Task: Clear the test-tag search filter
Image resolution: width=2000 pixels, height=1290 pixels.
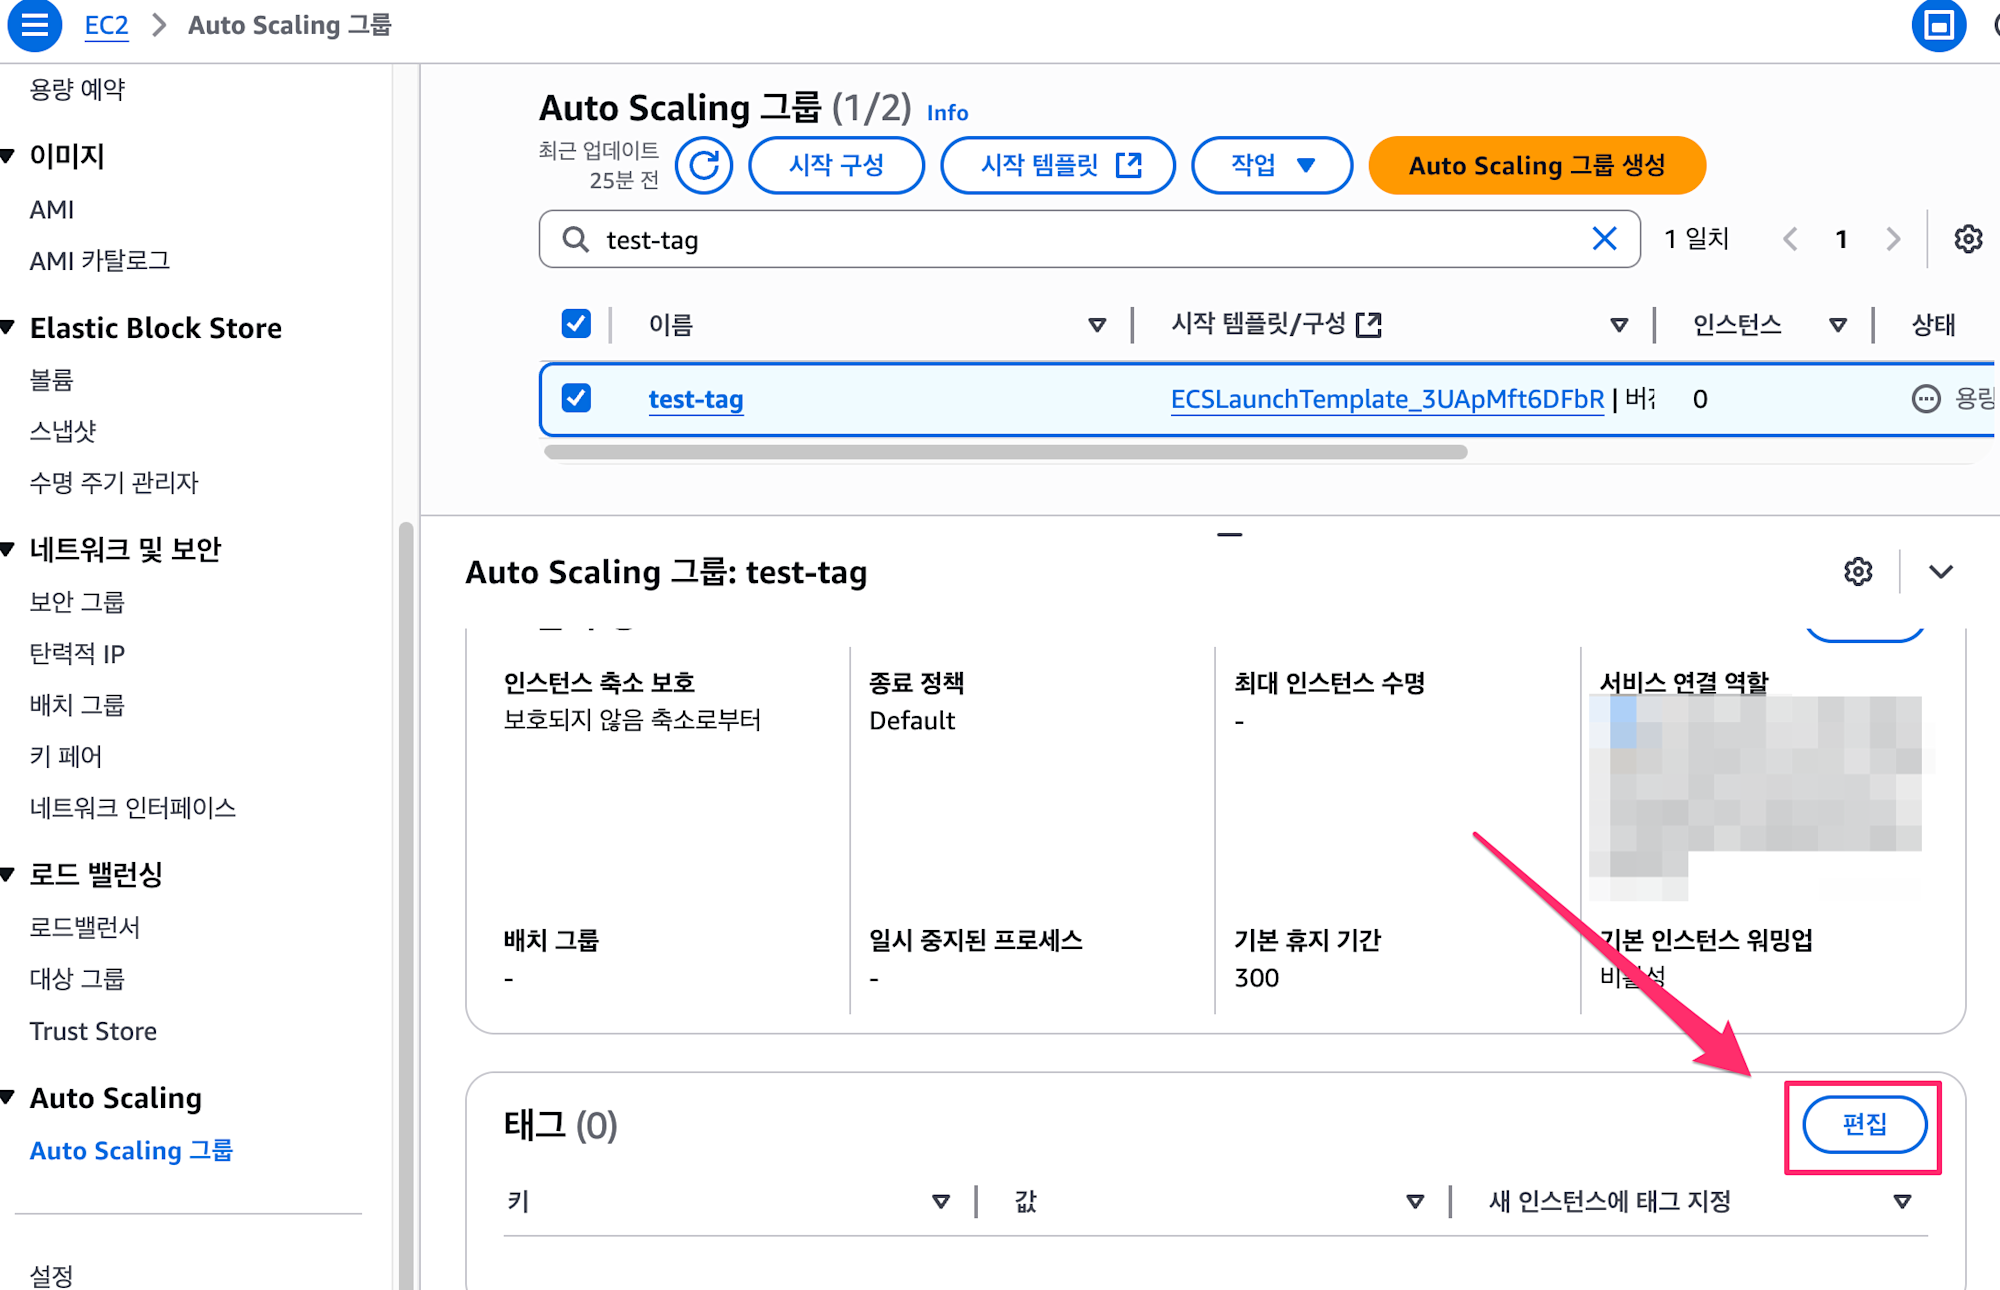Action: [x=1604, y=239]
